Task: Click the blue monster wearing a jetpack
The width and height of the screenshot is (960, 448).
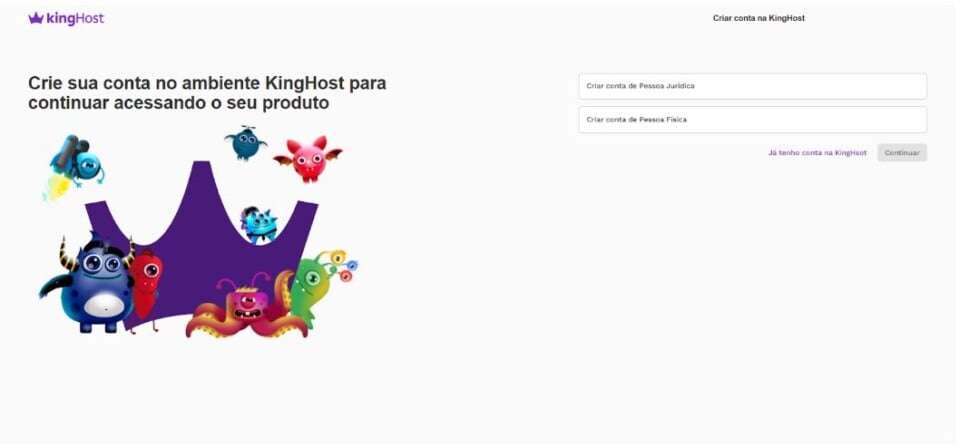Action: tap(78, 159)
